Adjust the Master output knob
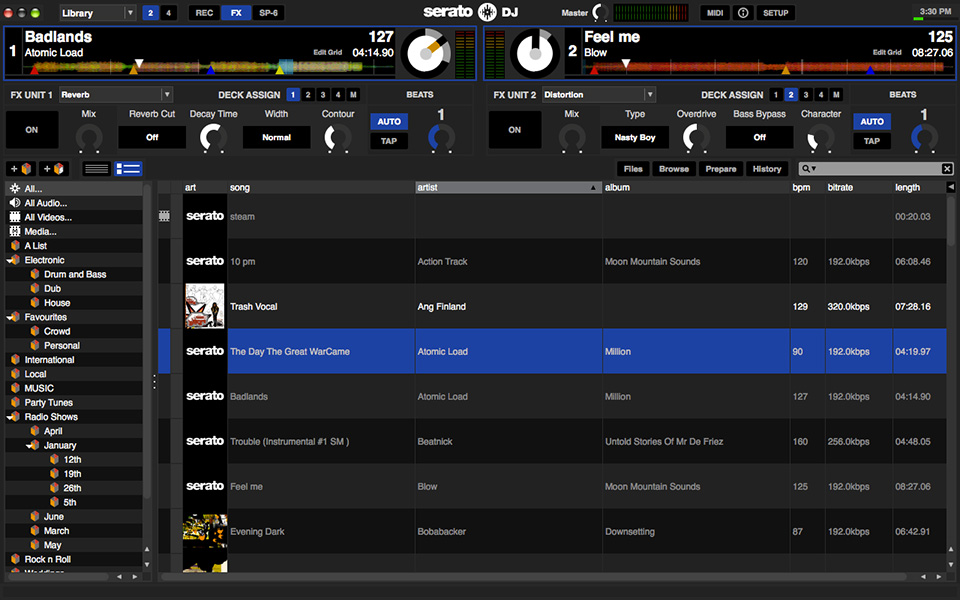 tap(600, 13)
